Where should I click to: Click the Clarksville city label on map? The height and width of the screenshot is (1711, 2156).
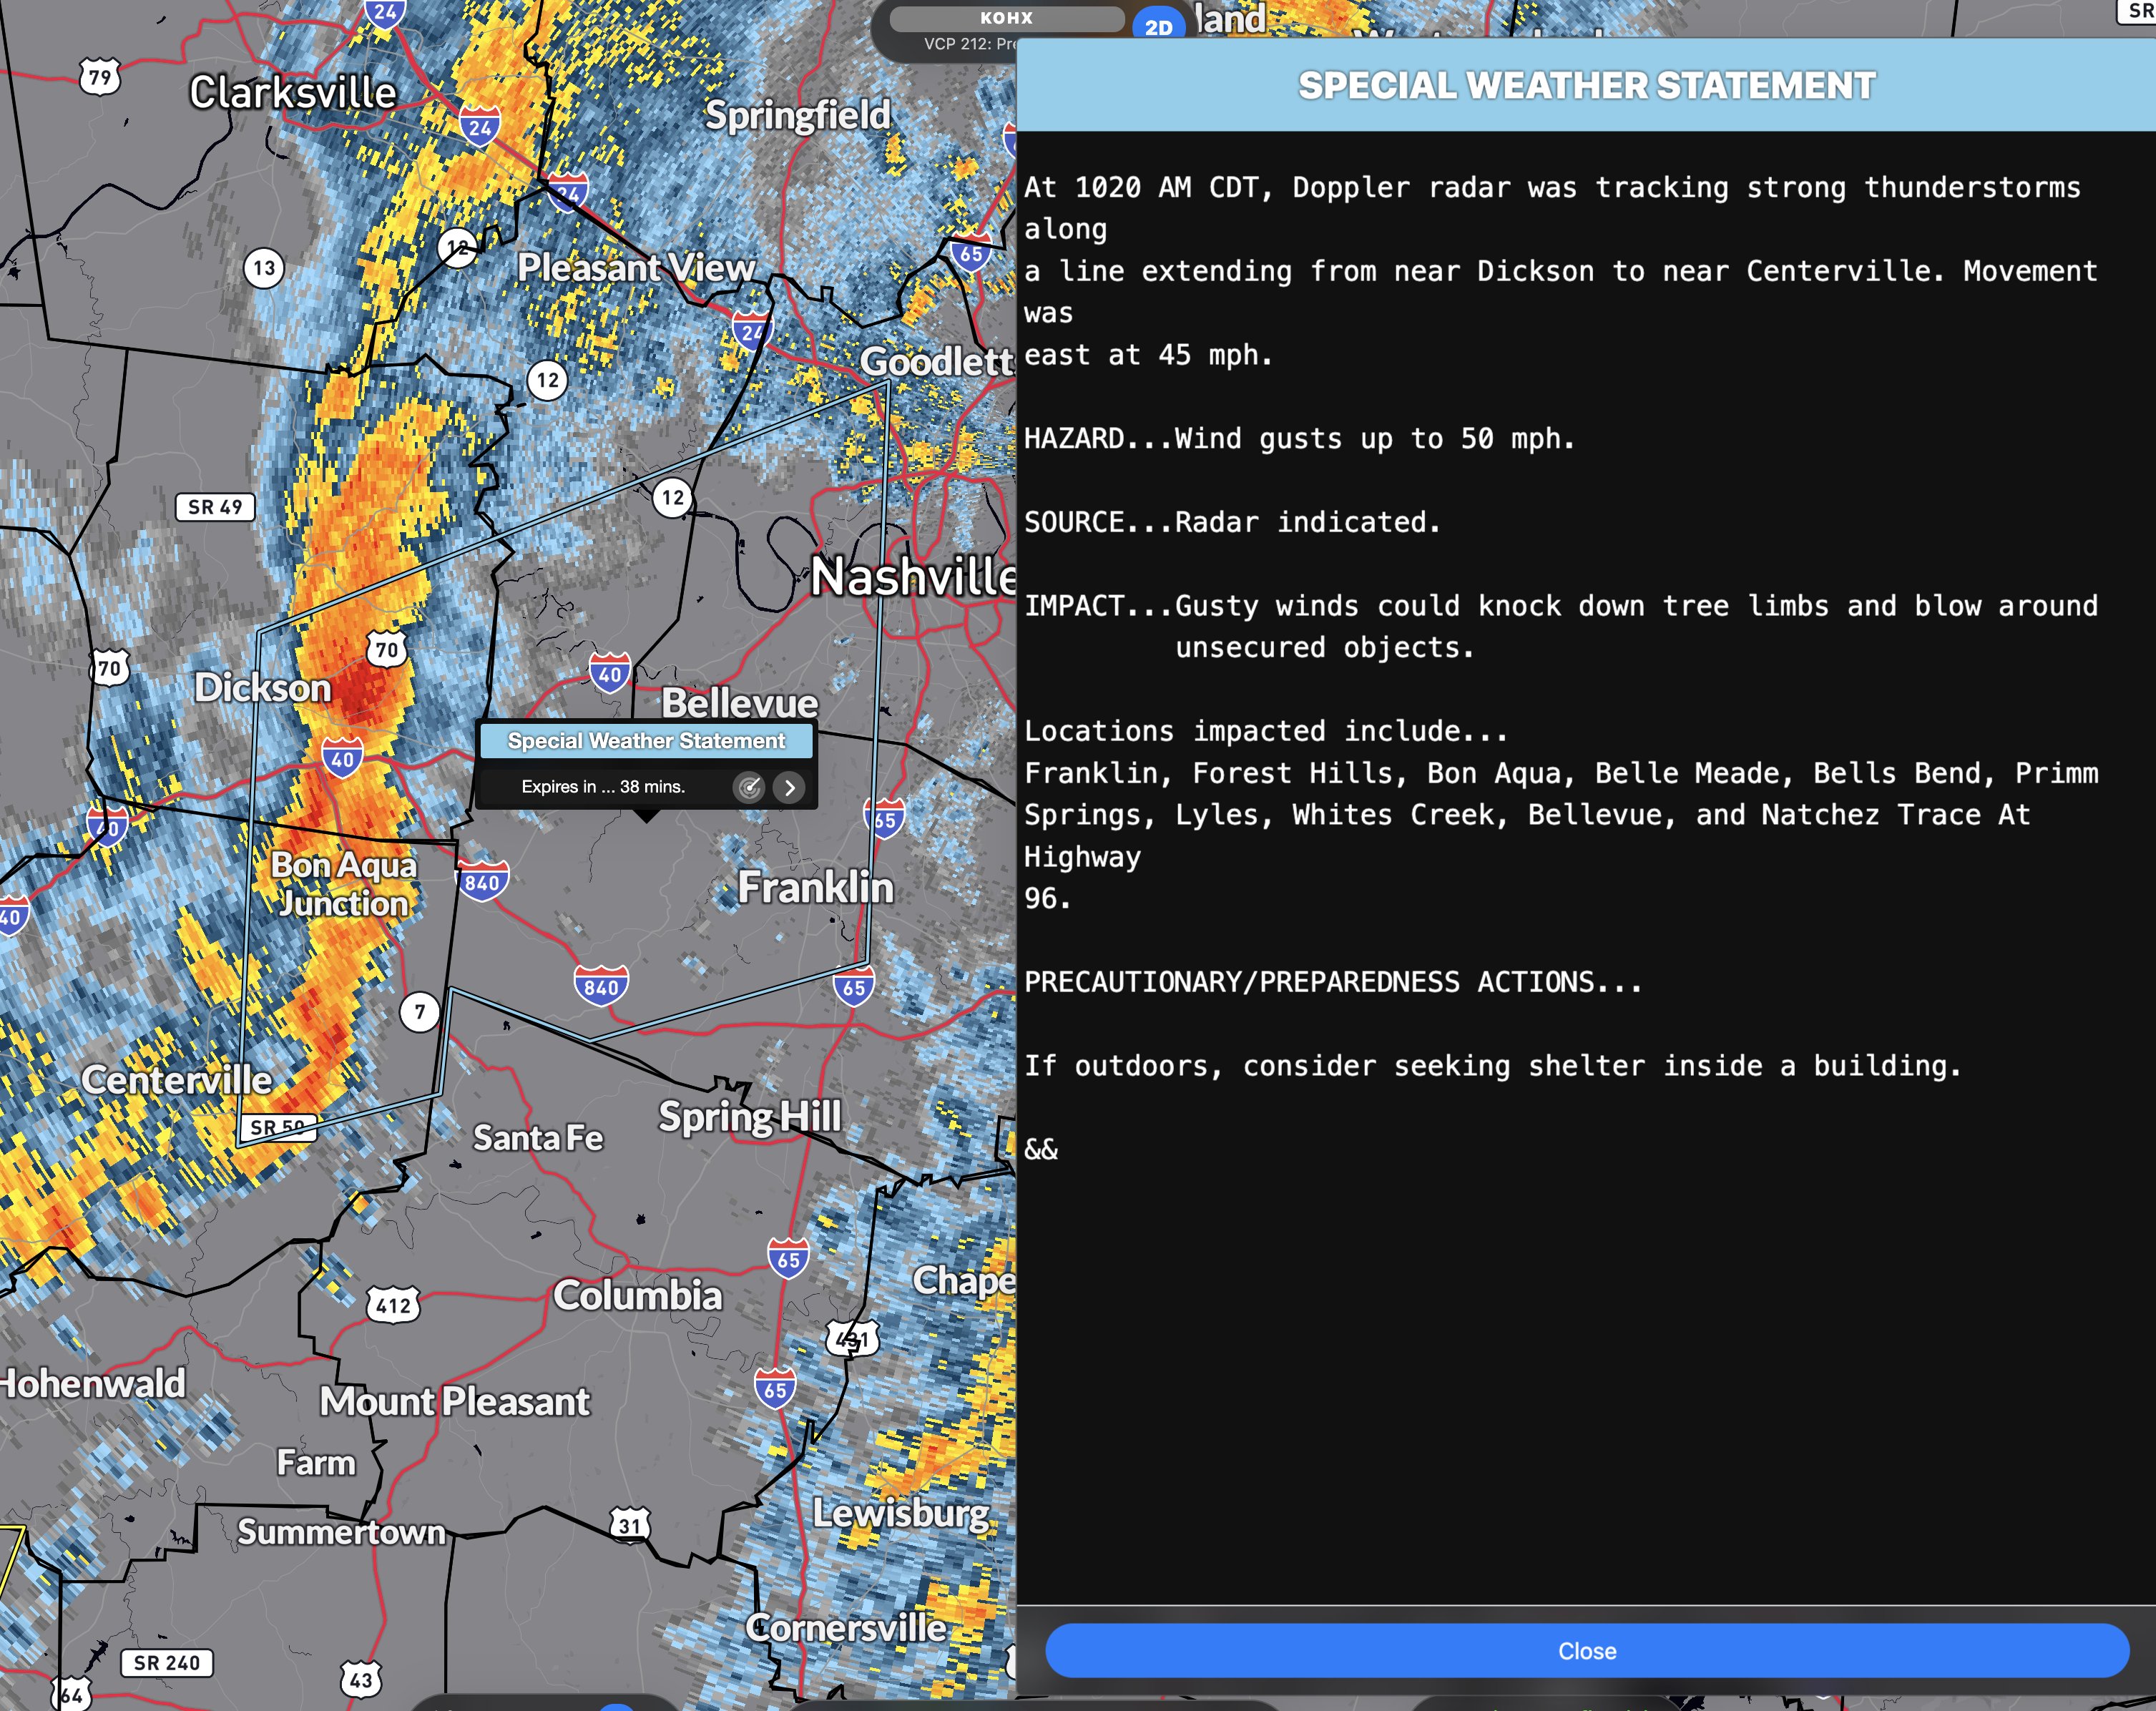tap(293, 93)
